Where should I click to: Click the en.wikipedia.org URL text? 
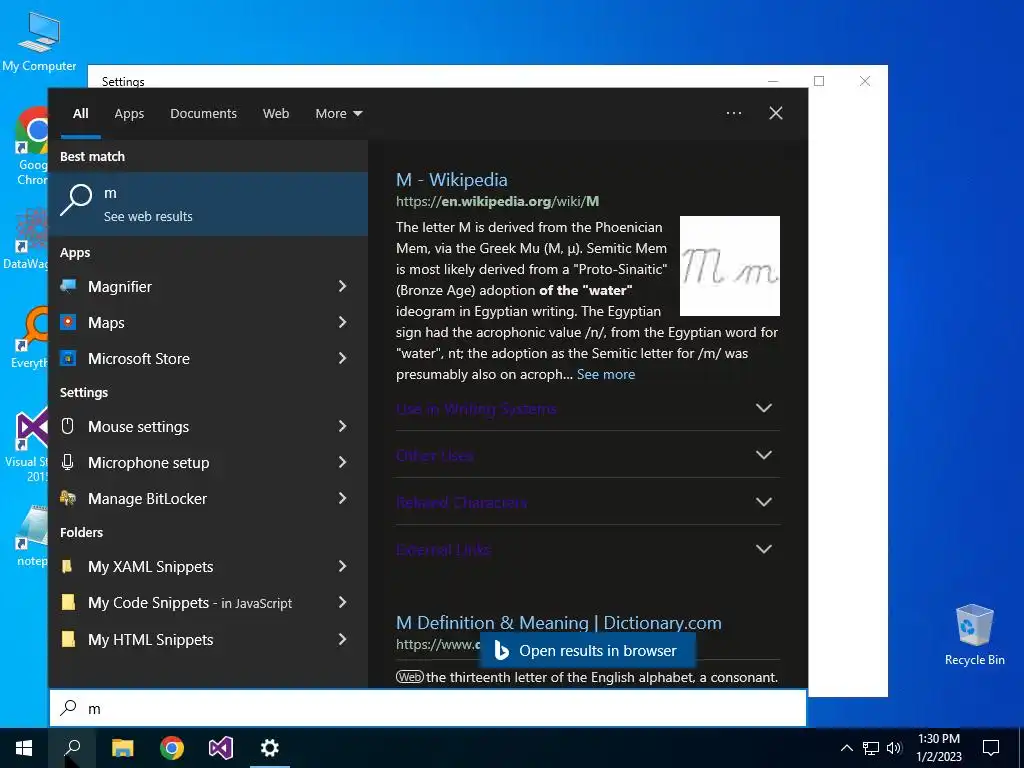pos(498,201)
